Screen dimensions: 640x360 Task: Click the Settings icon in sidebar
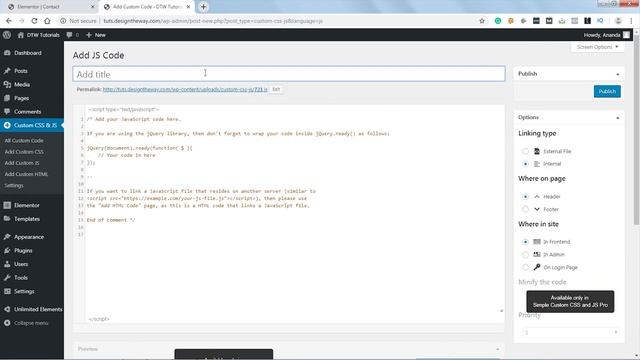tap(7, 291)
